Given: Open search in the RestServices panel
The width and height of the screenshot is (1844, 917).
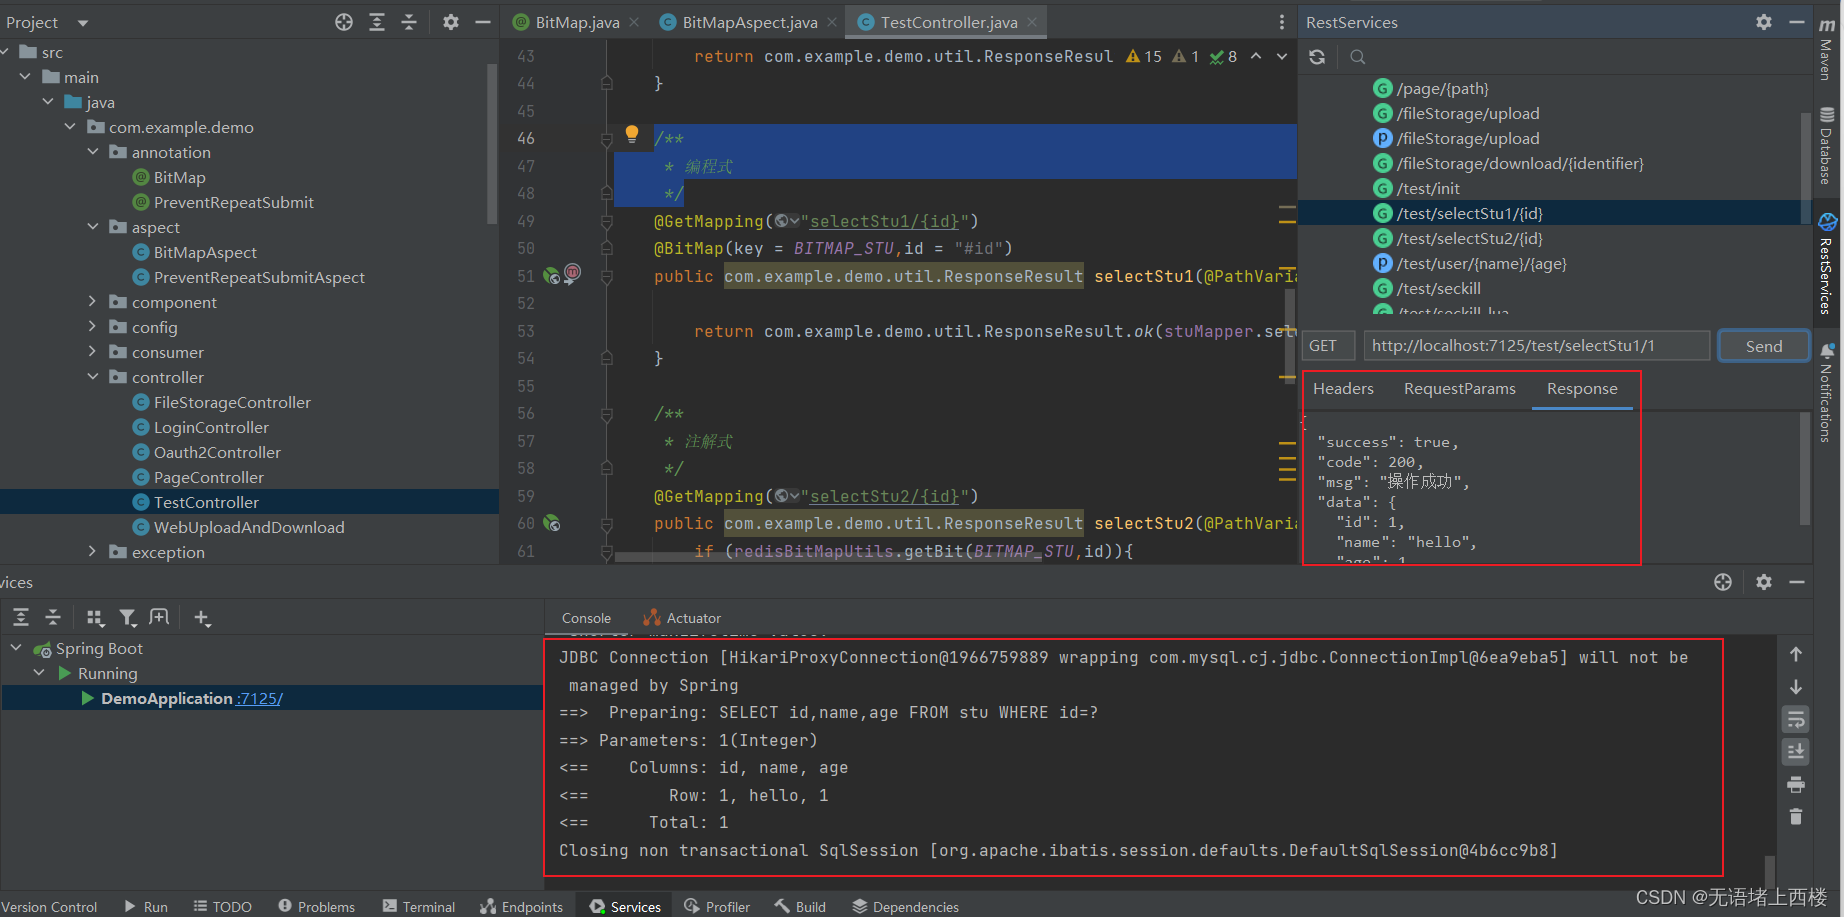Looking at the screenshot, I should 1357,57.
